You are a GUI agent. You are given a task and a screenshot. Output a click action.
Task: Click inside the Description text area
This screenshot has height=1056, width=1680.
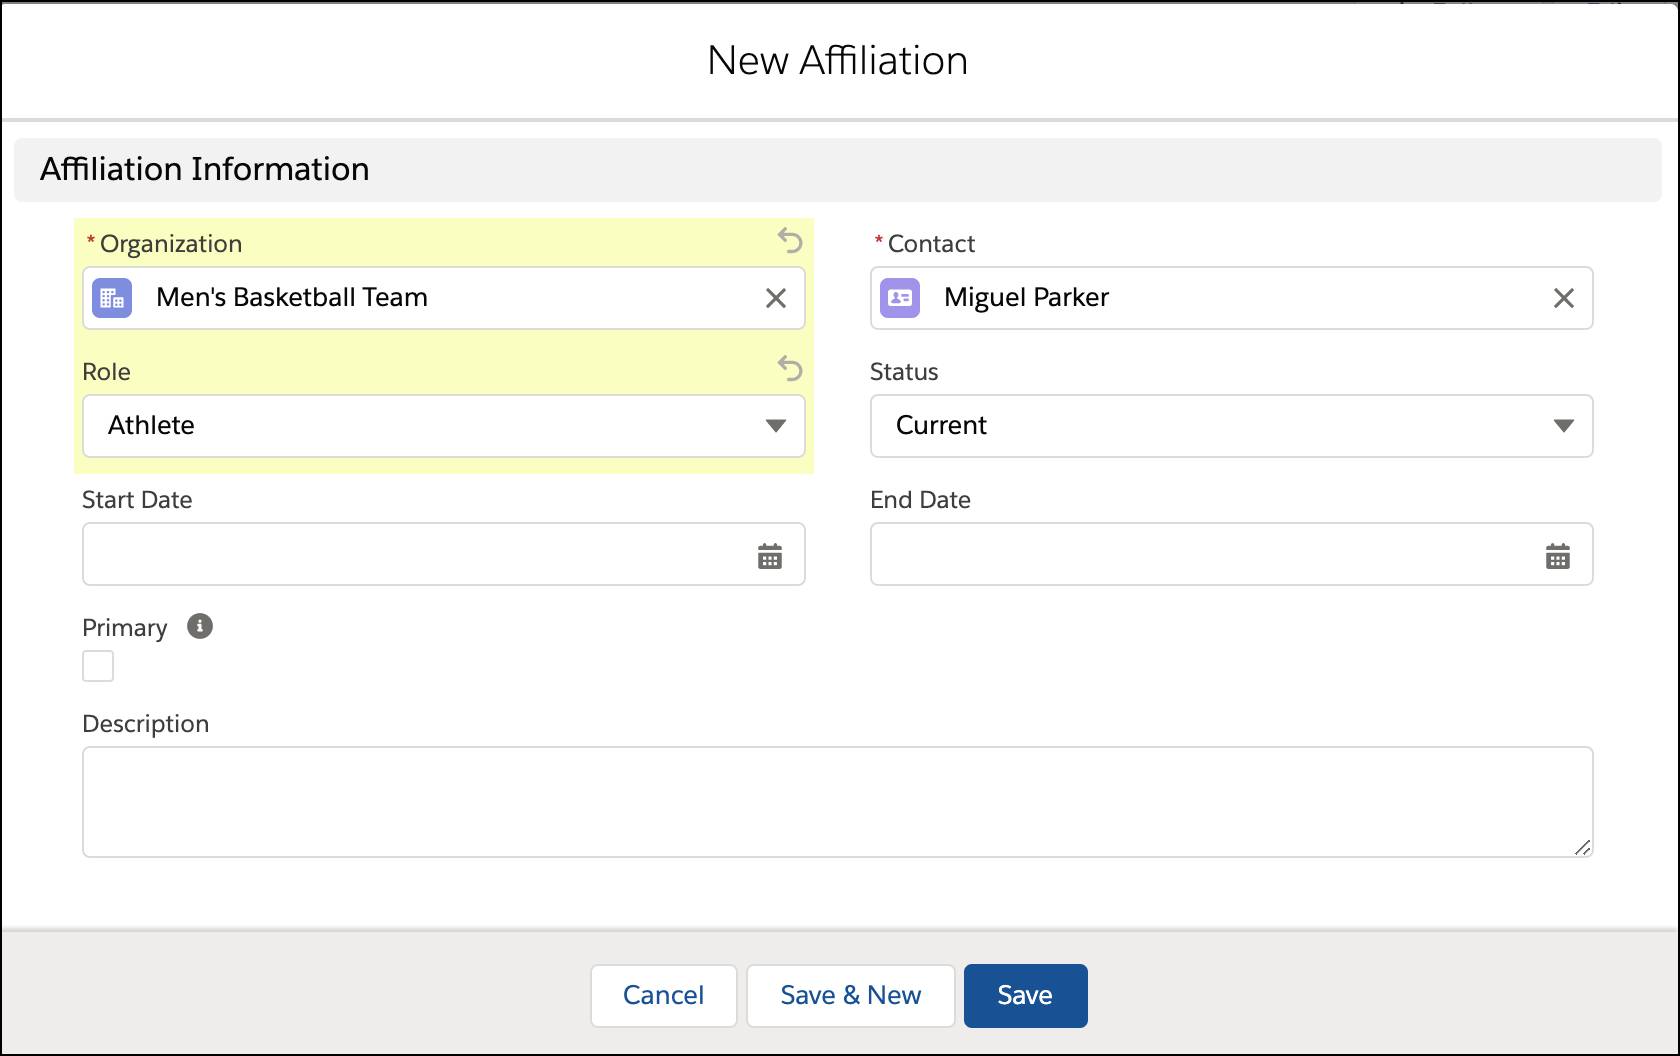tap(800, 800)
